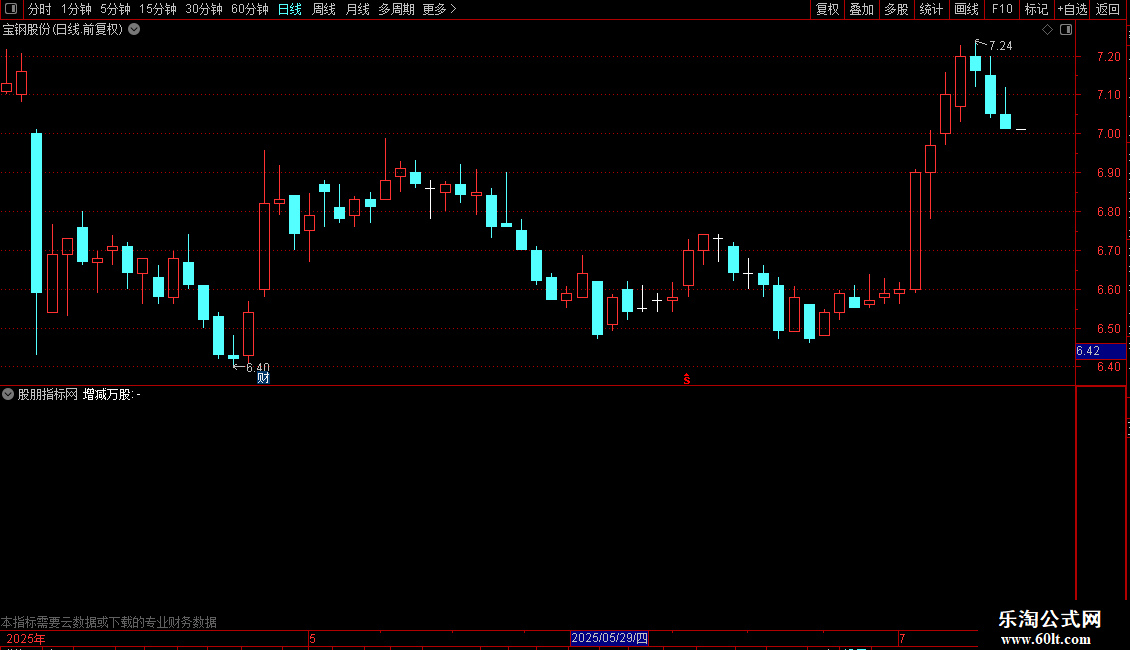Click the 增减万股 indicator label

(107, 394)
